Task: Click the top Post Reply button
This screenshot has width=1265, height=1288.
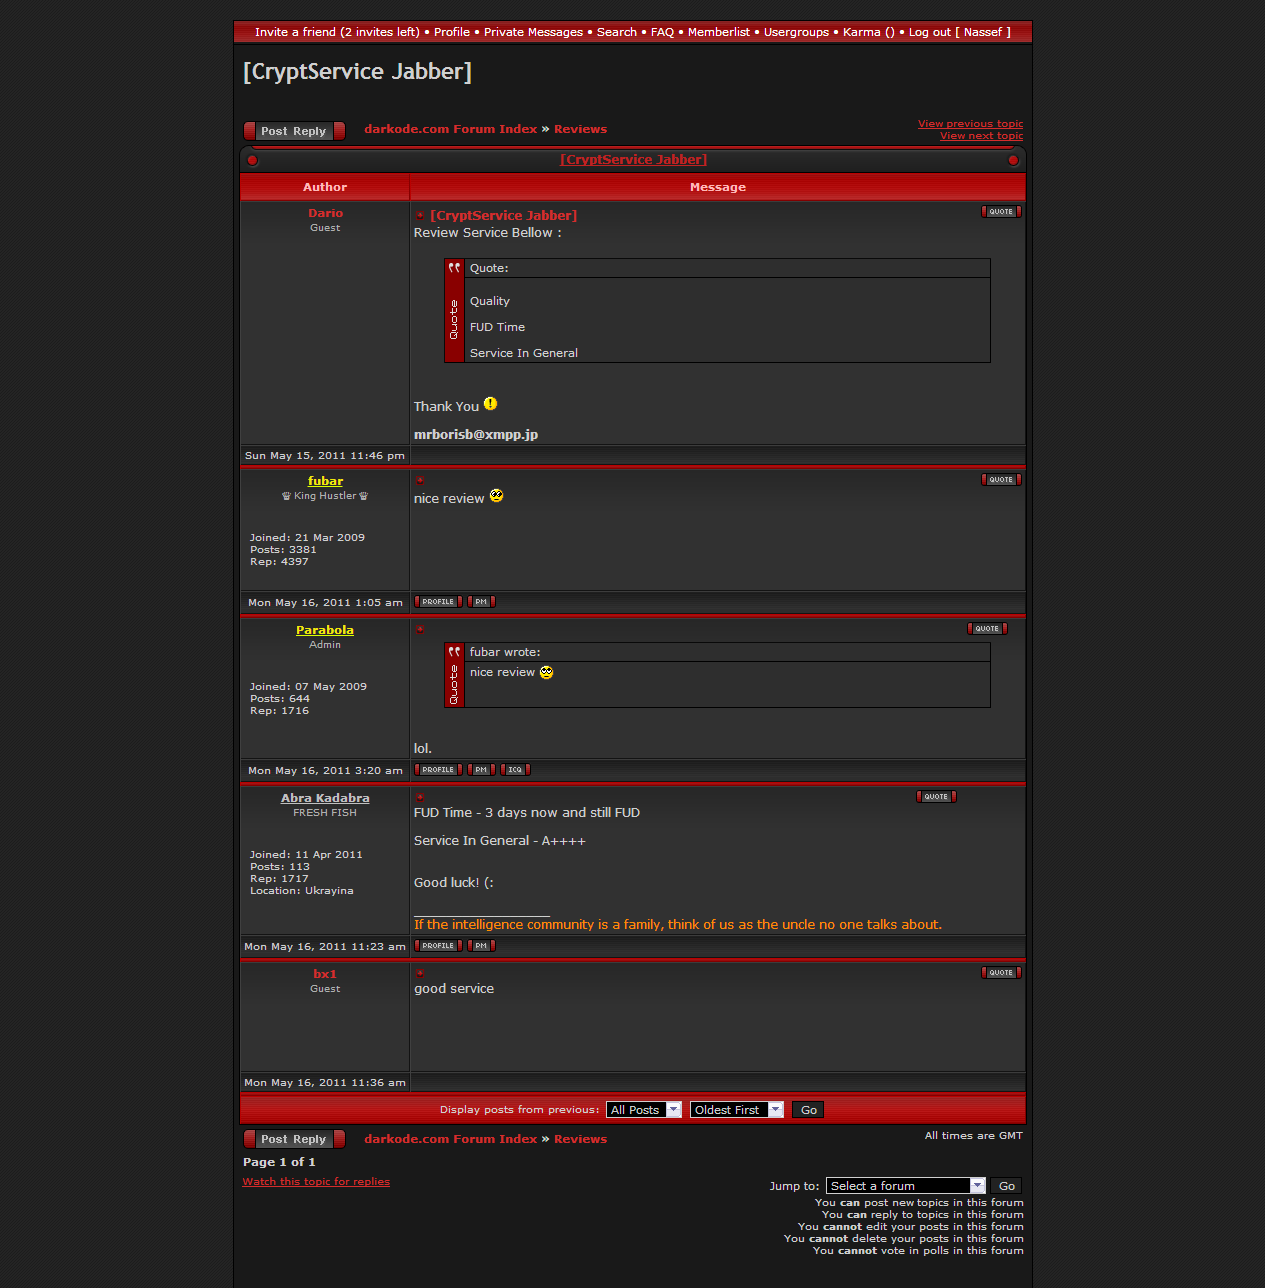Action: click(x=294, y=131)
